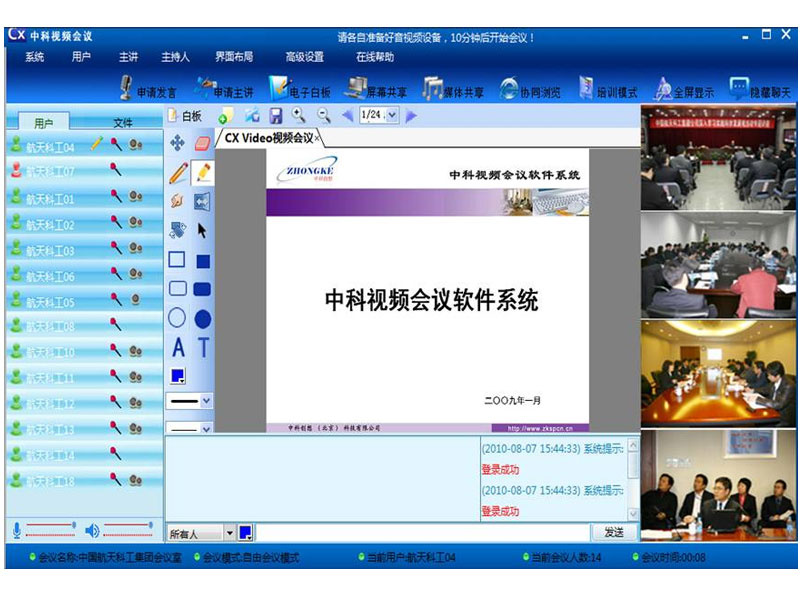Click 全屏显示 for fullscreen
The width and height of the screenshot is (800, 600).
click(x=684, y=89)
